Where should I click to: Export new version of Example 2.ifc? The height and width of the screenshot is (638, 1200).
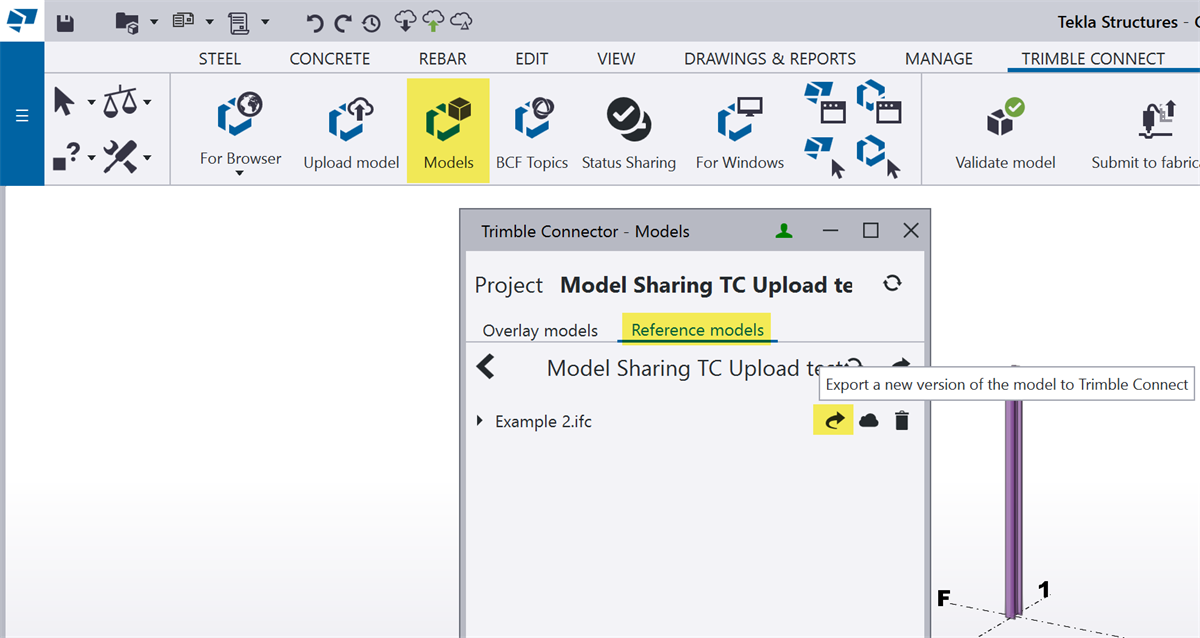[x=834, y=421]
